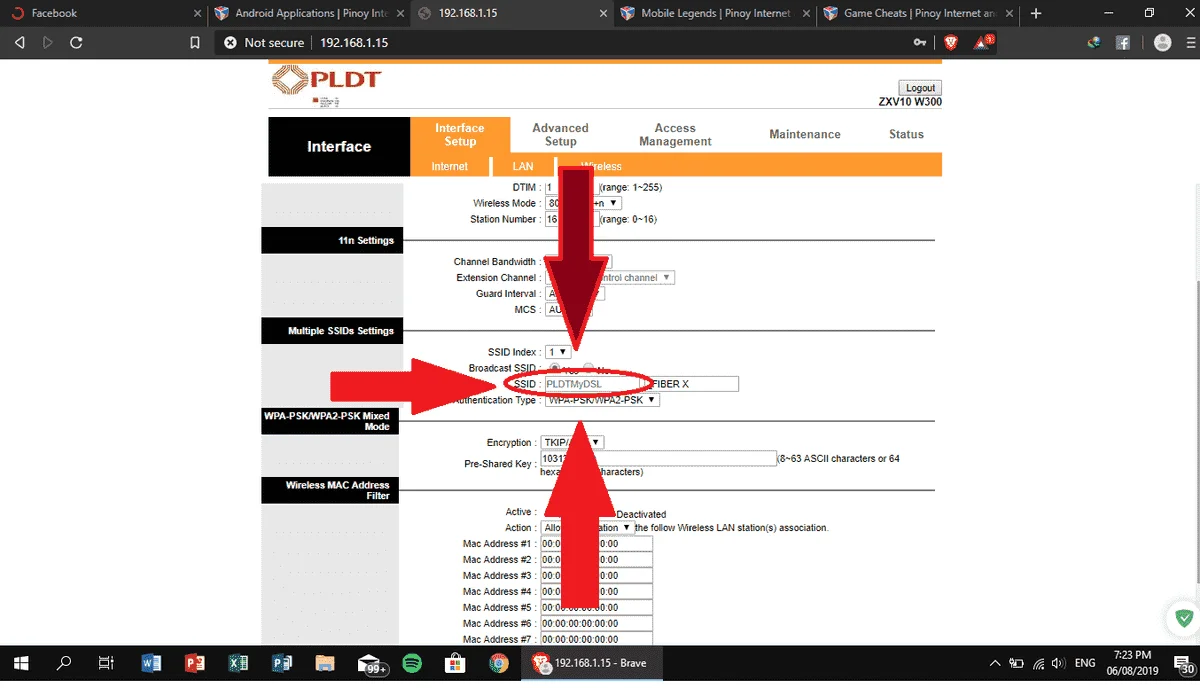Open the browser profile avatar
1200x688 pixels.
(x=1162, y=43)
